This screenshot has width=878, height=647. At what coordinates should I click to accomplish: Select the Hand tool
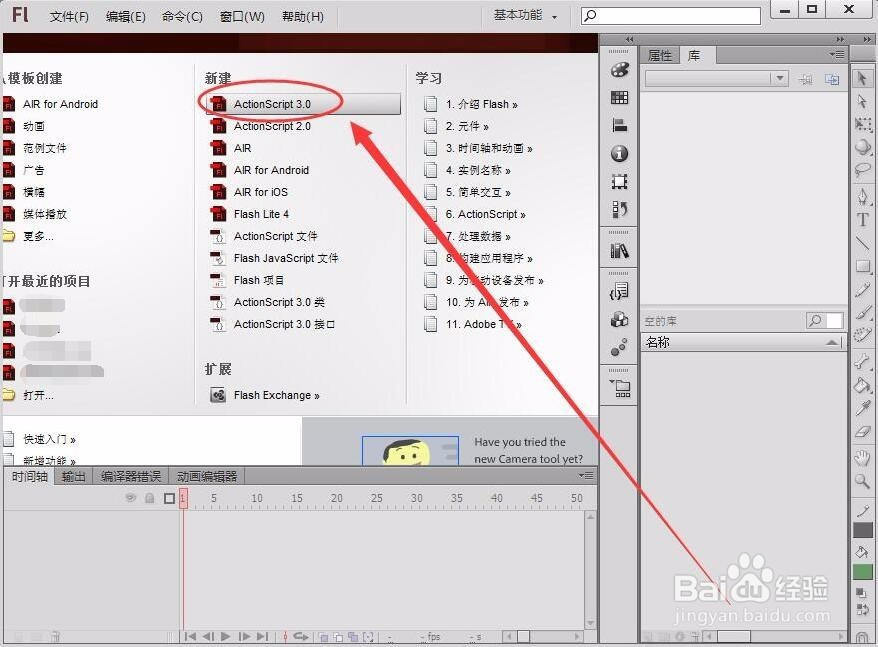pyautogui.click(x=863, y=457)
